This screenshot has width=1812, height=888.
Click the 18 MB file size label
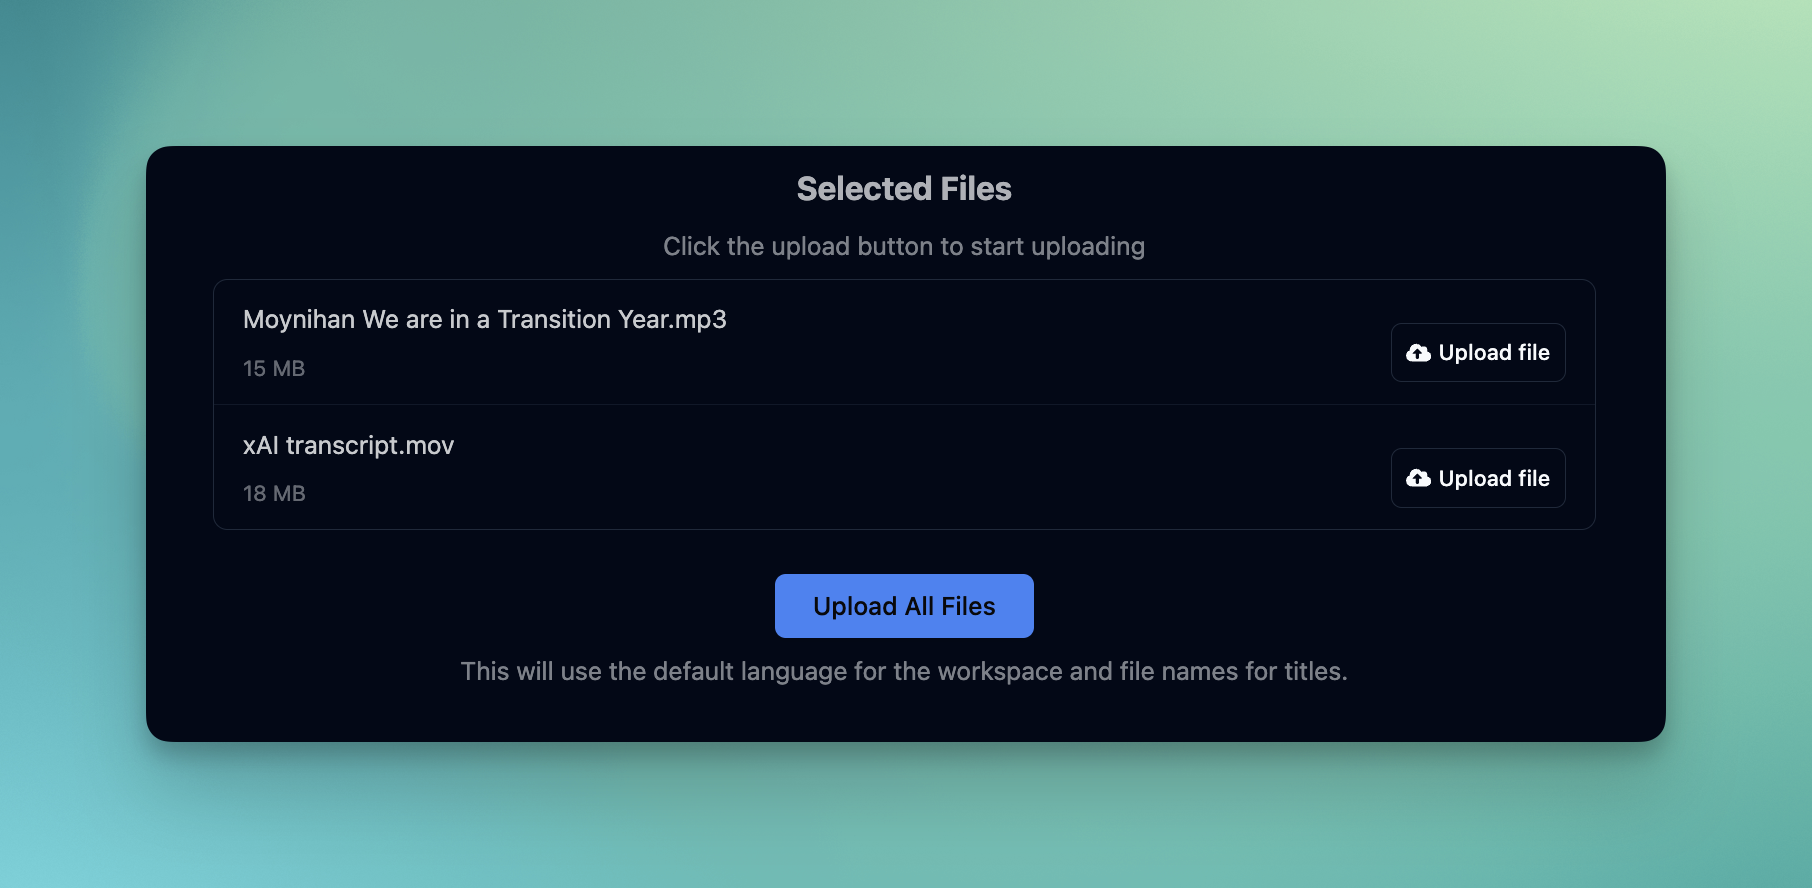[x=274, y=494]
